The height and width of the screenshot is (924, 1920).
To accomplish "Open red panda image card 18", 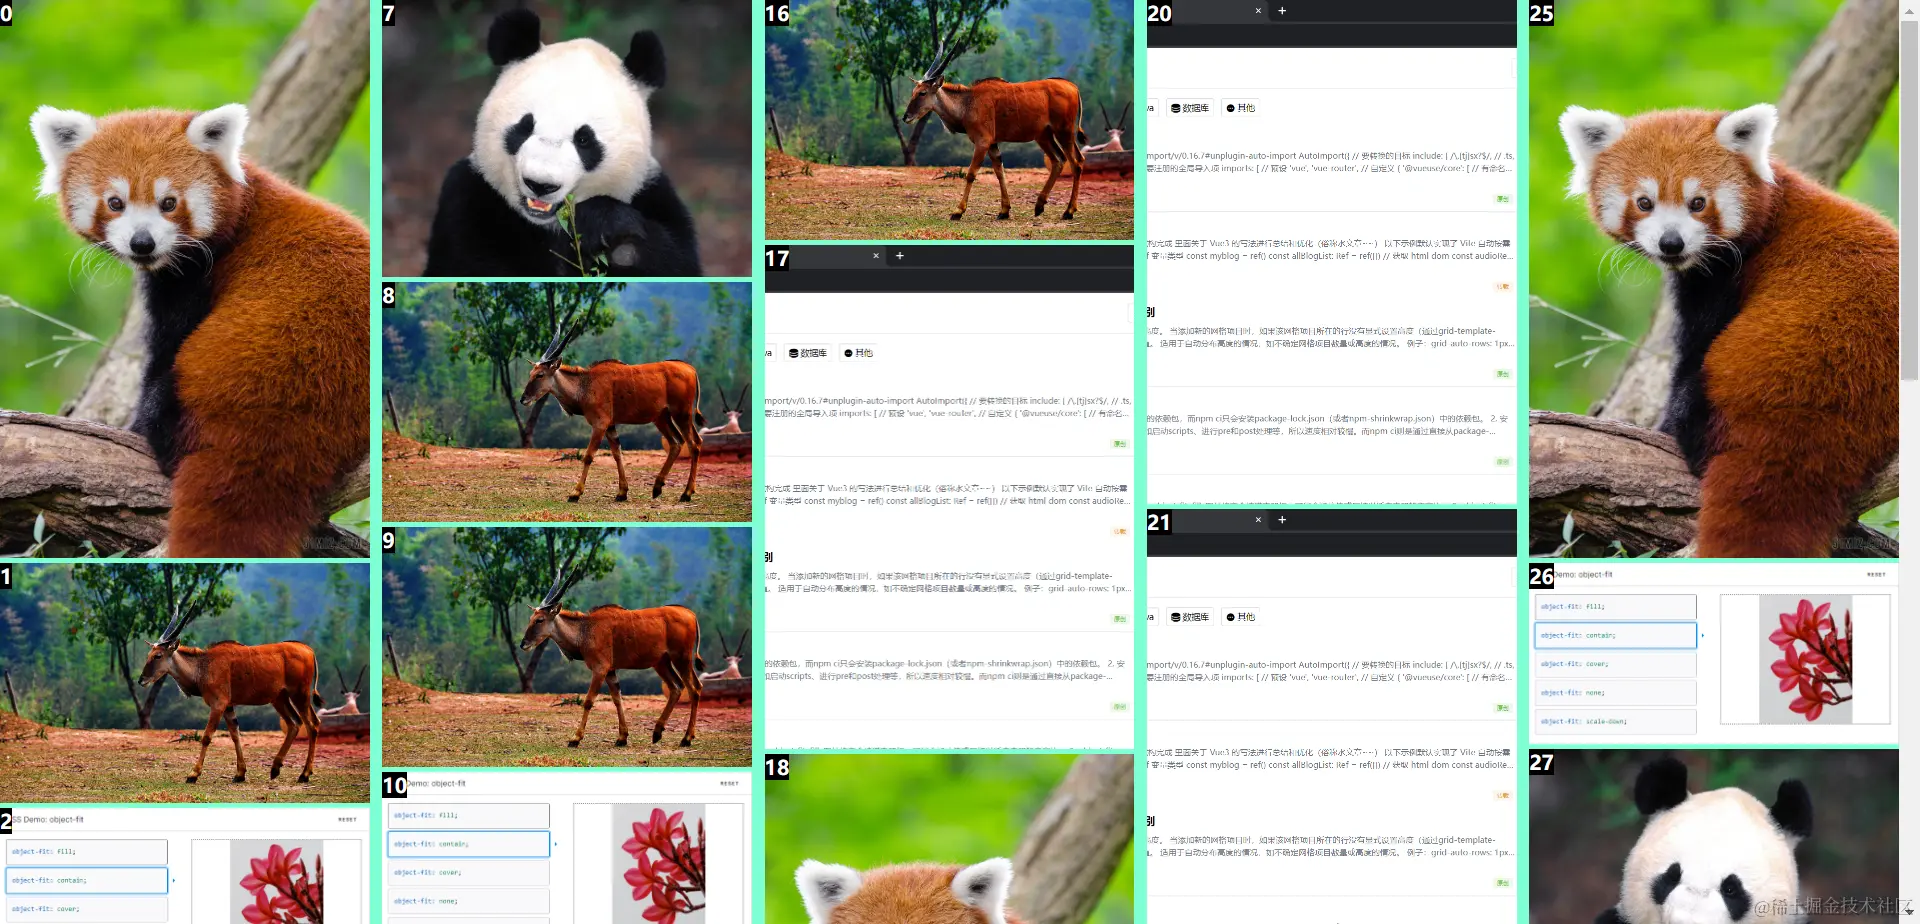I will coord(949,839).
